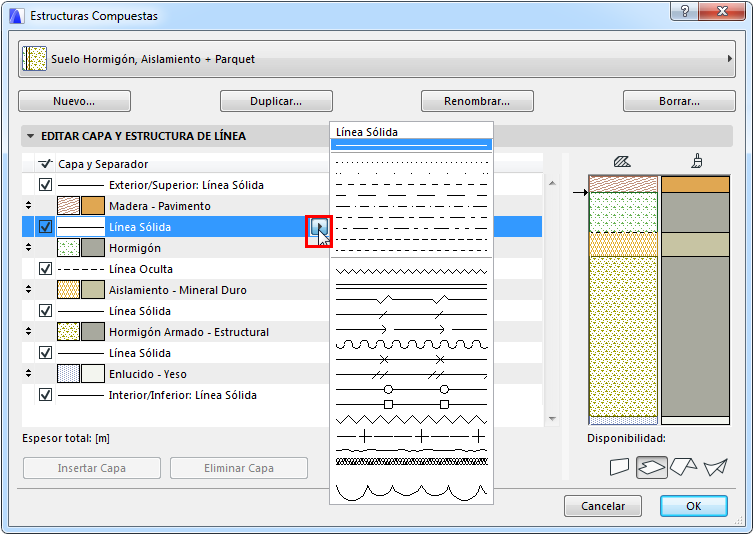Toggle Interior/Inferior Línea Sólida checkbox

pyautogui.click(x=45, y=395)
